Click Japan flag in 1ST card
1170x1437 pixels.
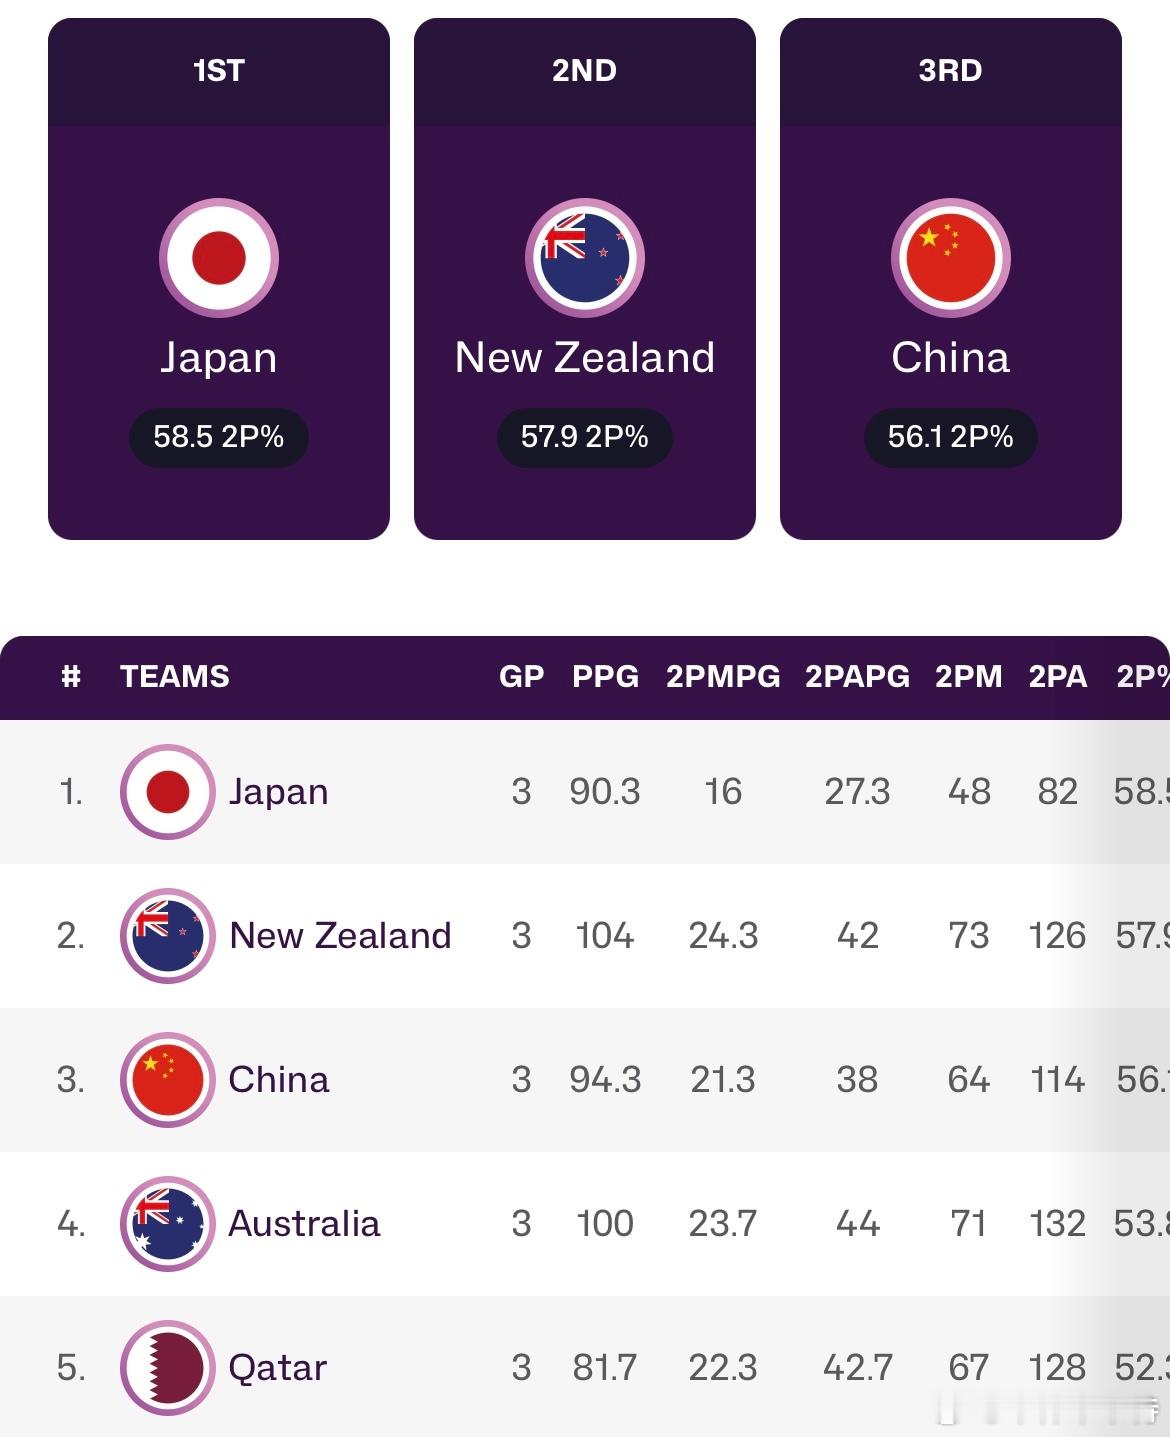[x=219, y=258]
